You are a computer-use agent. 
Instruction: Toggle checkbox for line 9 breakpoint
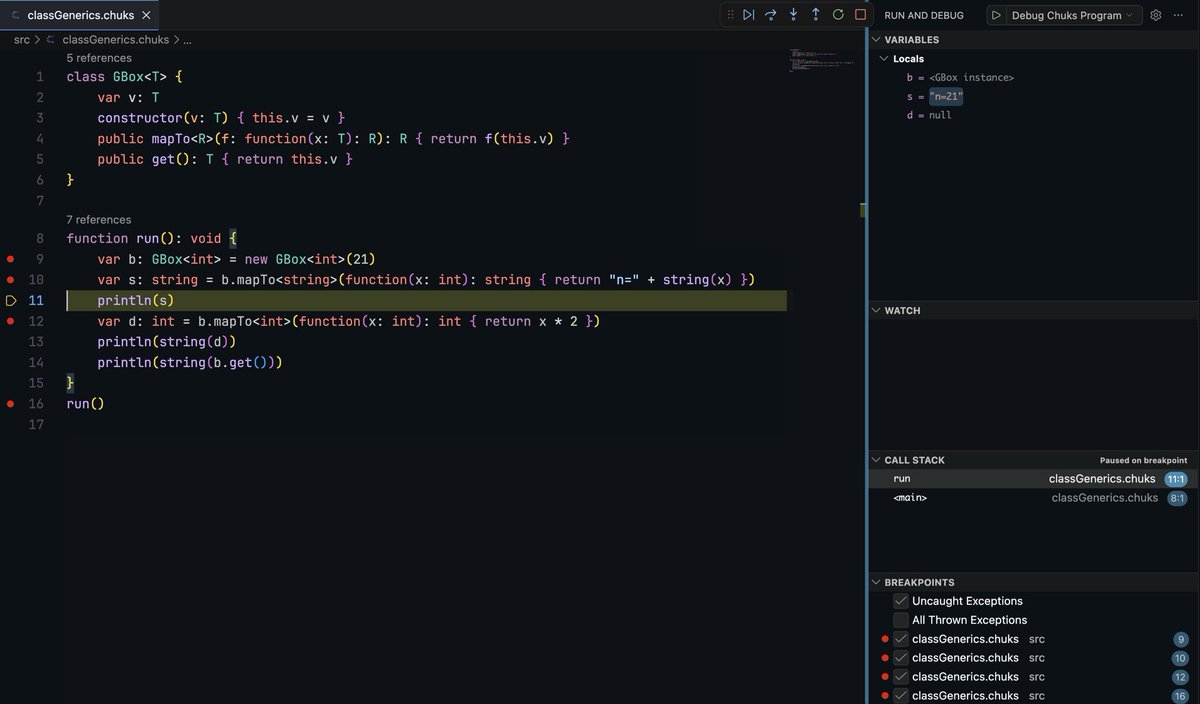[901, 639]
